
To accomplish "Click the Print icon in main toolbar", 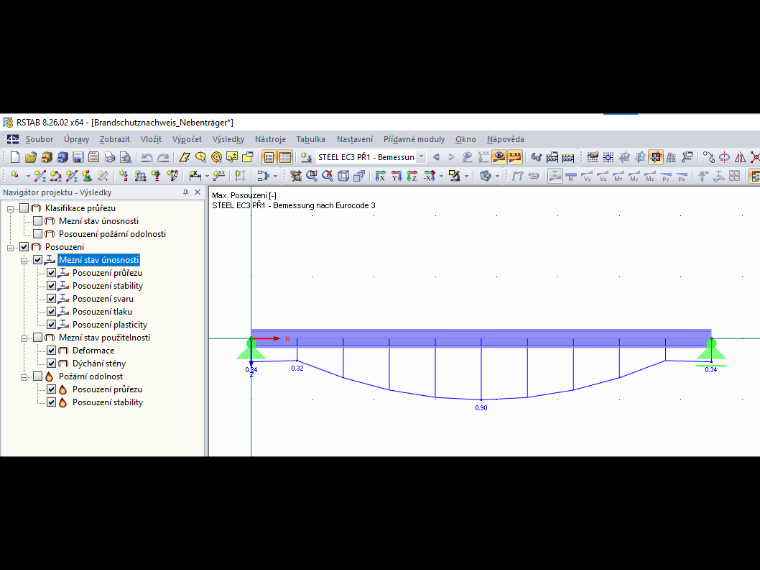I will pos(110,157).
